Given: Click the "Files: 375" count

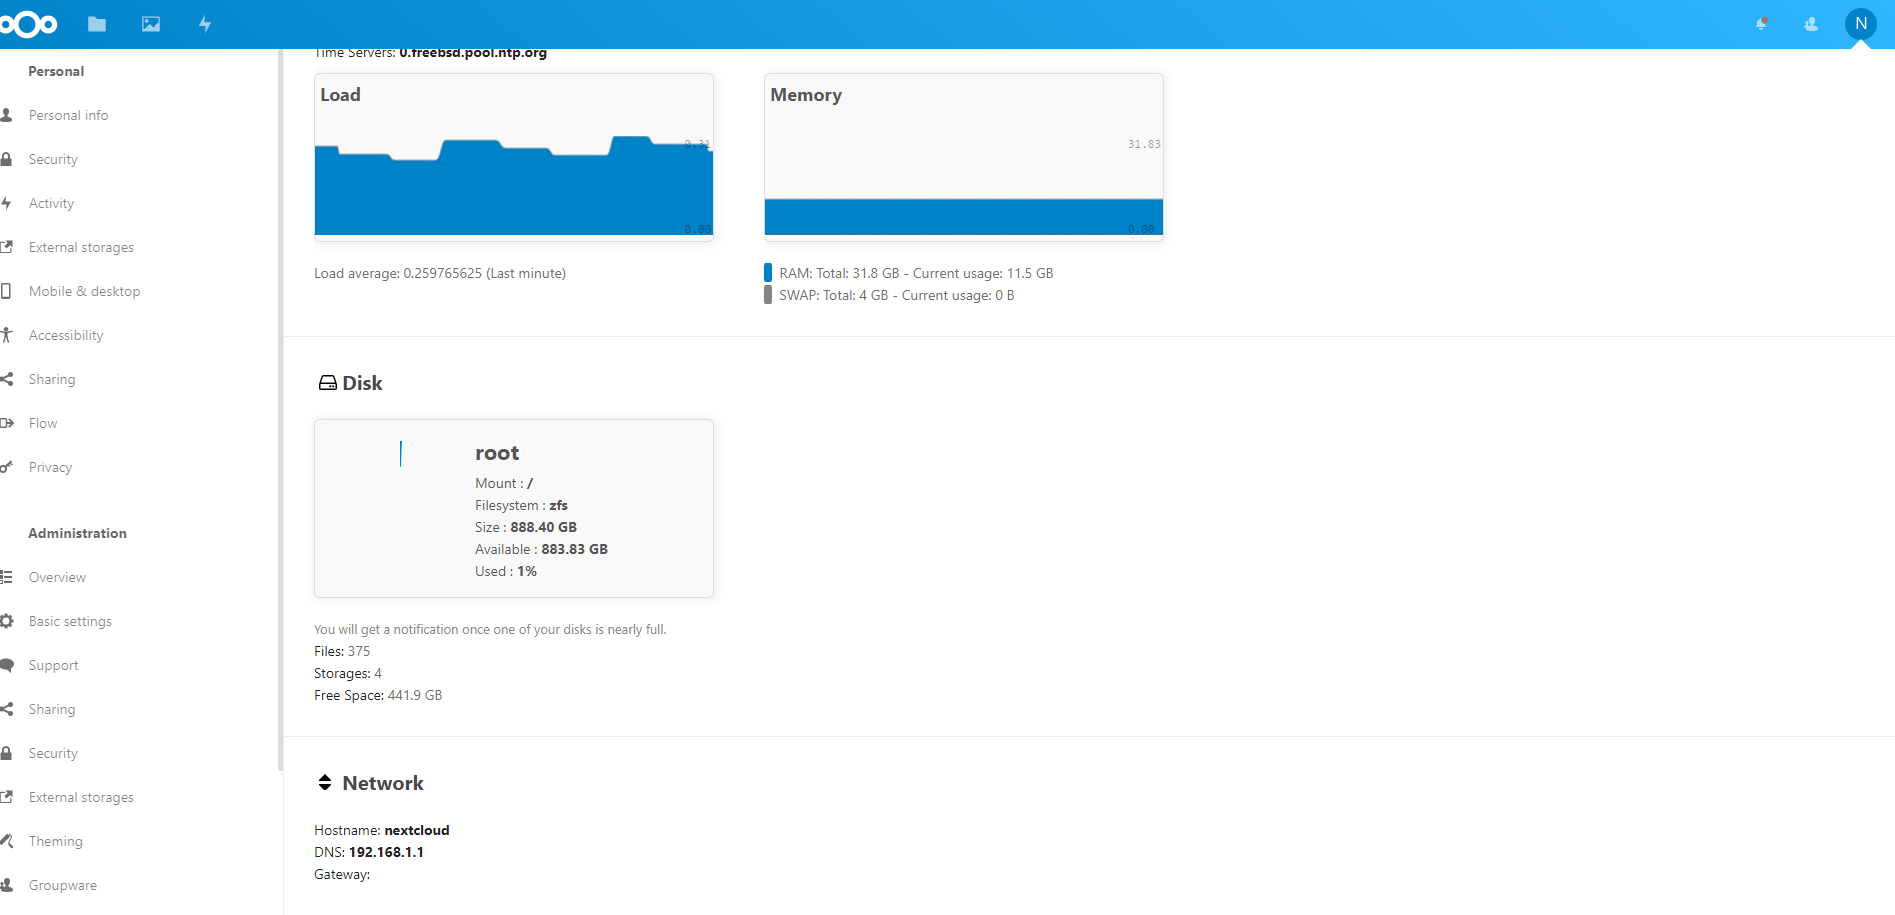Looking at the screenshot, I should pyautogui.click(x=342, y=651).
